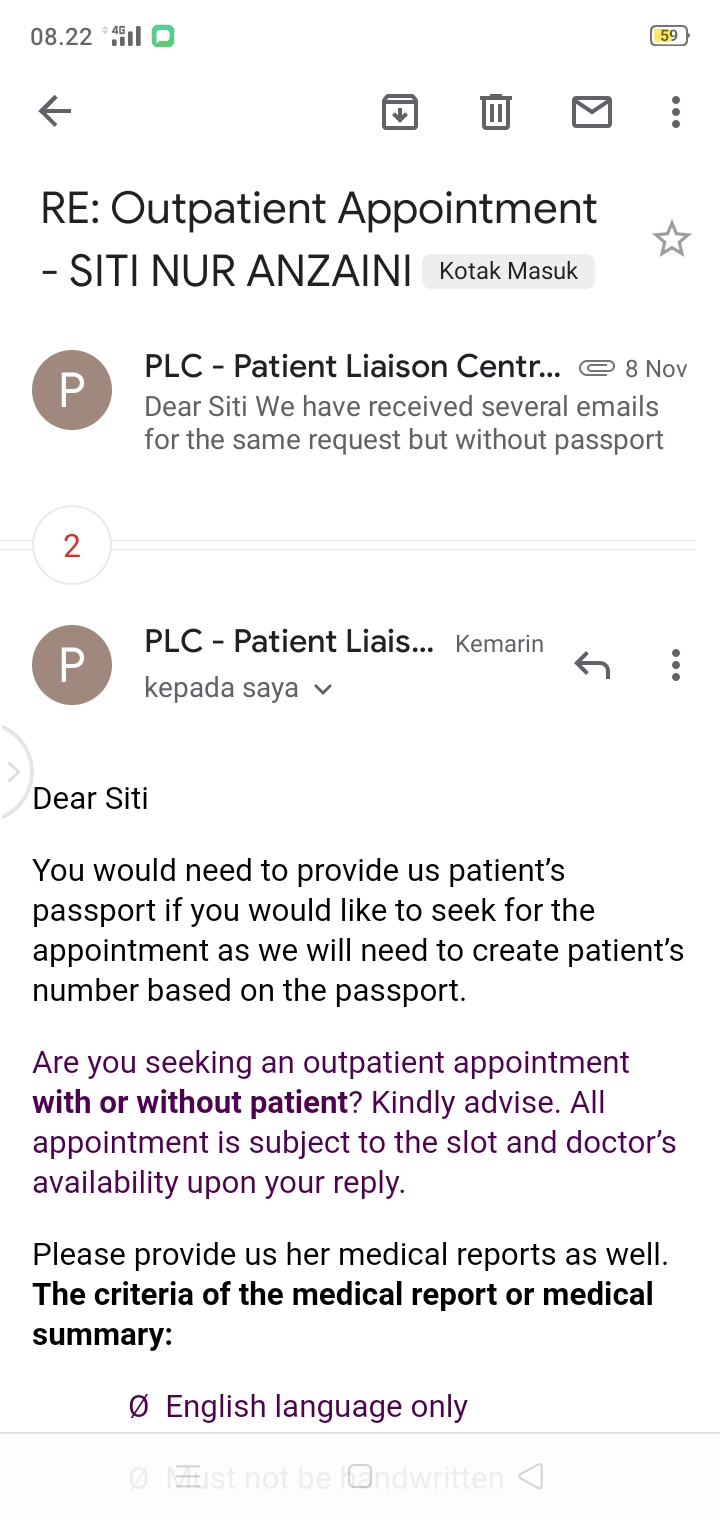
Task: Tap first message sender avatar P
Action: (x=72, y=390)
